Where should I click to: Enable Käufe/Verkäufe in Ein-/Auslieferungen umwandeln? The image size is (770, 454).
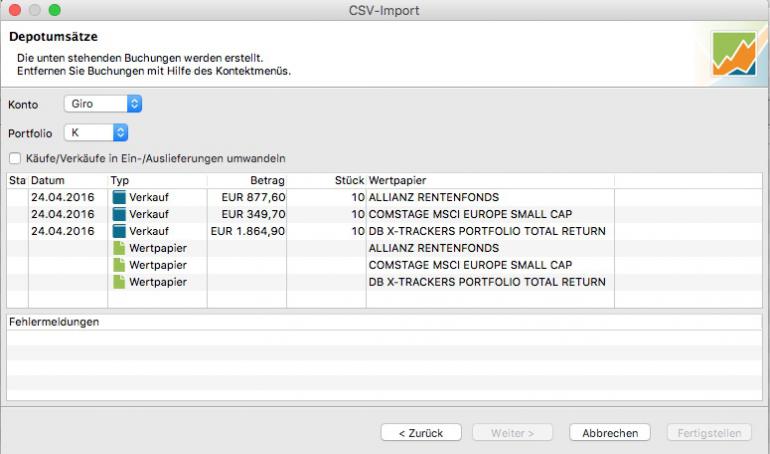14,158
